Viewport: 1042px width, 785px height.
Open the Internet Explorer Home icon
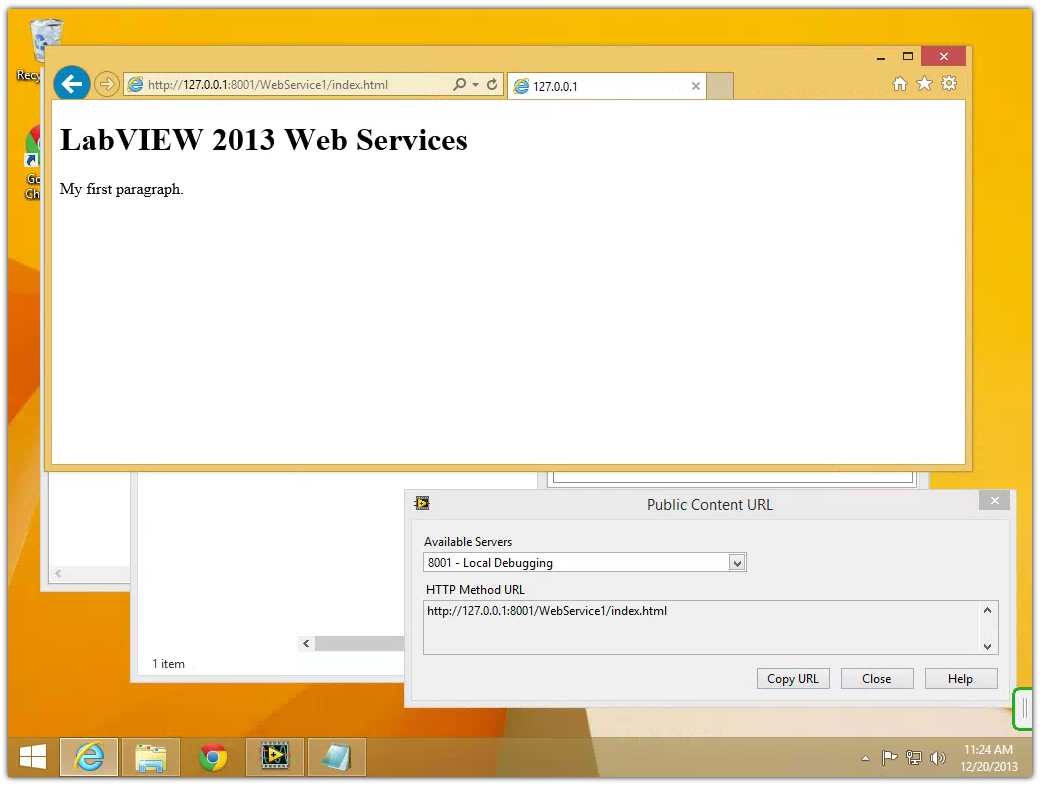pos(899,84)
